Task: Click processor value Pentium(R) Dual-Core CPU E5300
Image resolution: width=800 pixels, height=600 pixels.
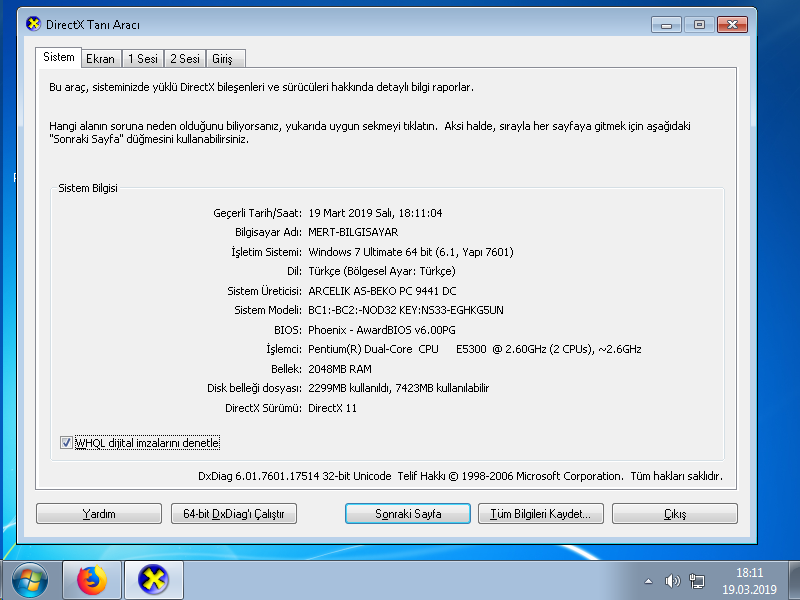Action: 397,349
